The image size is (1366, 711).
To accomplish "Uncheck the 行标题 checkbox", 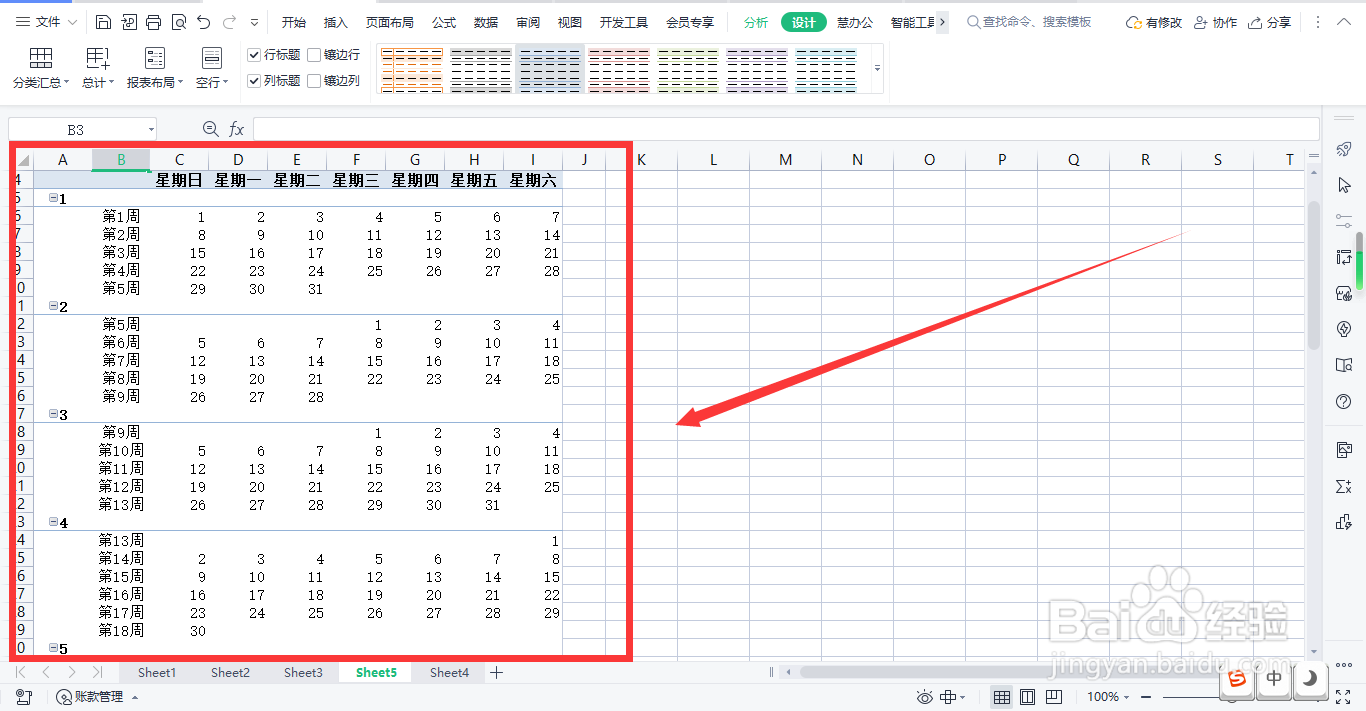I will click(x=254, y=55).
